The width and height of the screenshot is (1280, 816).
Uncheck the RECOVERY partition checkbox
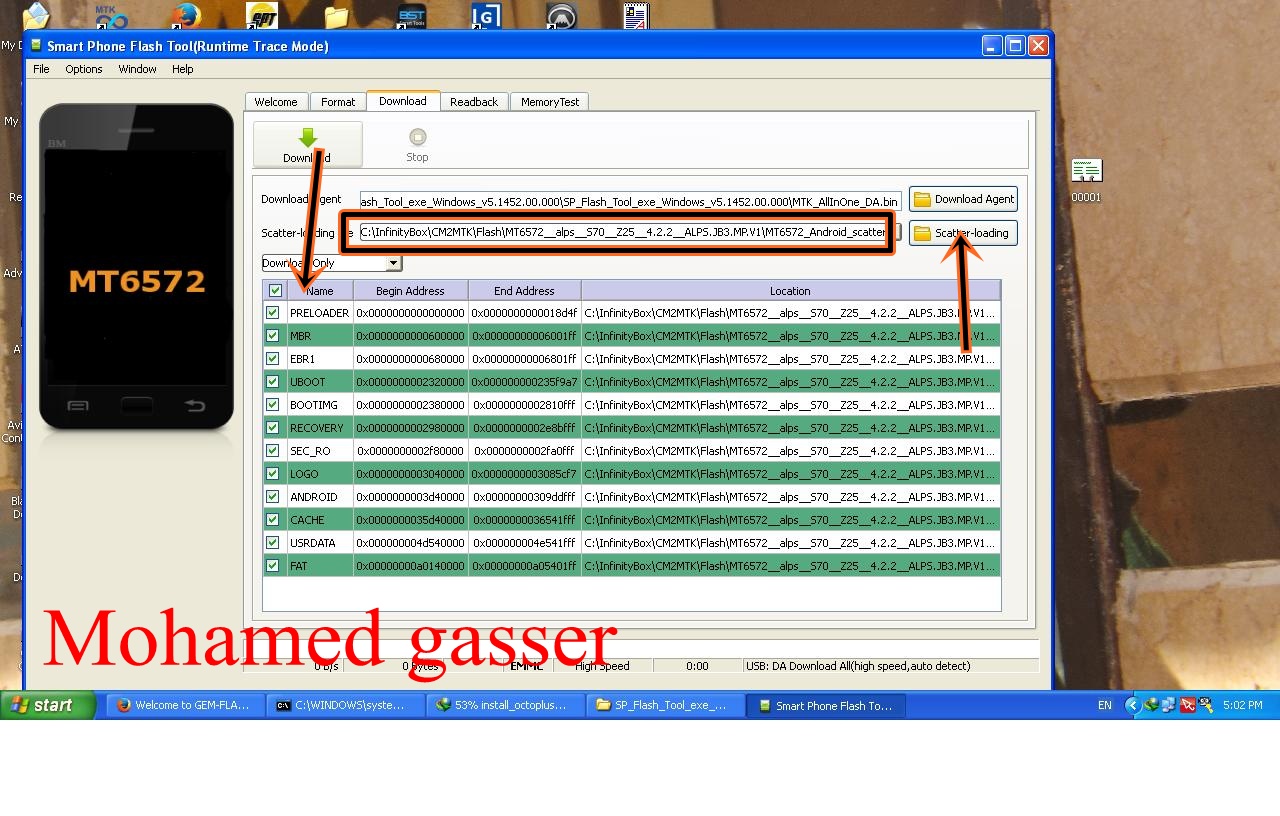point(272,428)
